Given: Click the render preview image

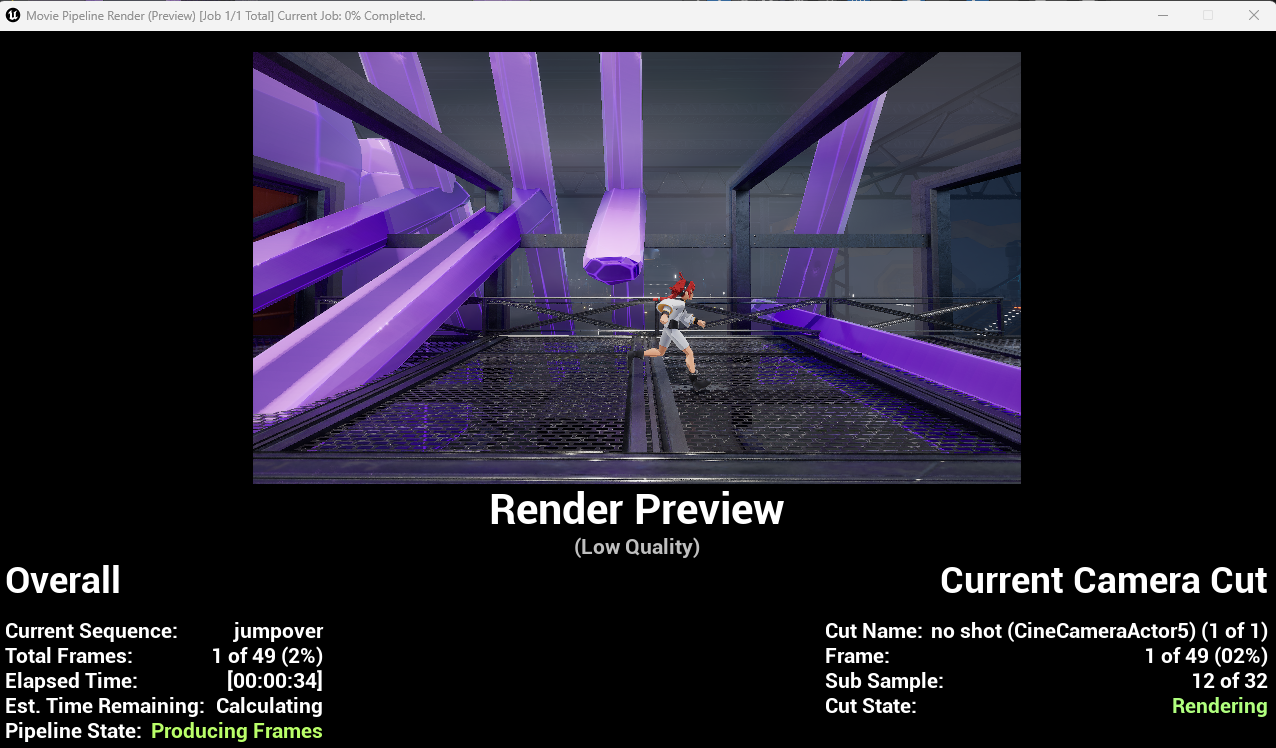Looking at the screenshot, I should coord(637,268).
